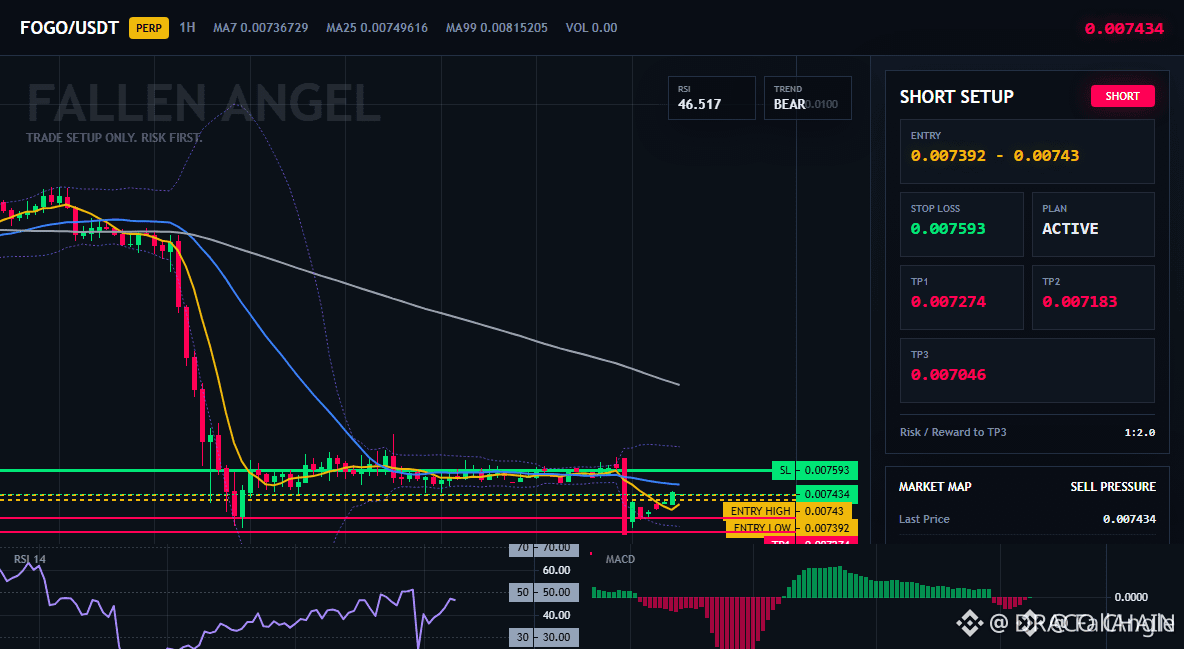
Task: Click the TP3 value 0.007046
Action: [x=948, y=375]
